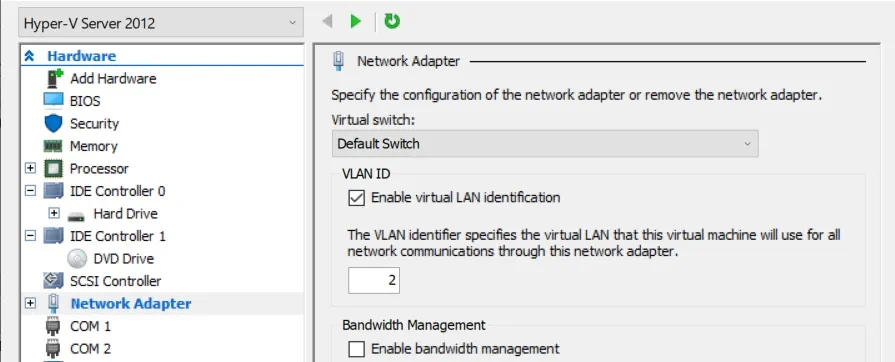Click the Bandwidth Management group label
895x362 pixels.
(x=414, y=325)
